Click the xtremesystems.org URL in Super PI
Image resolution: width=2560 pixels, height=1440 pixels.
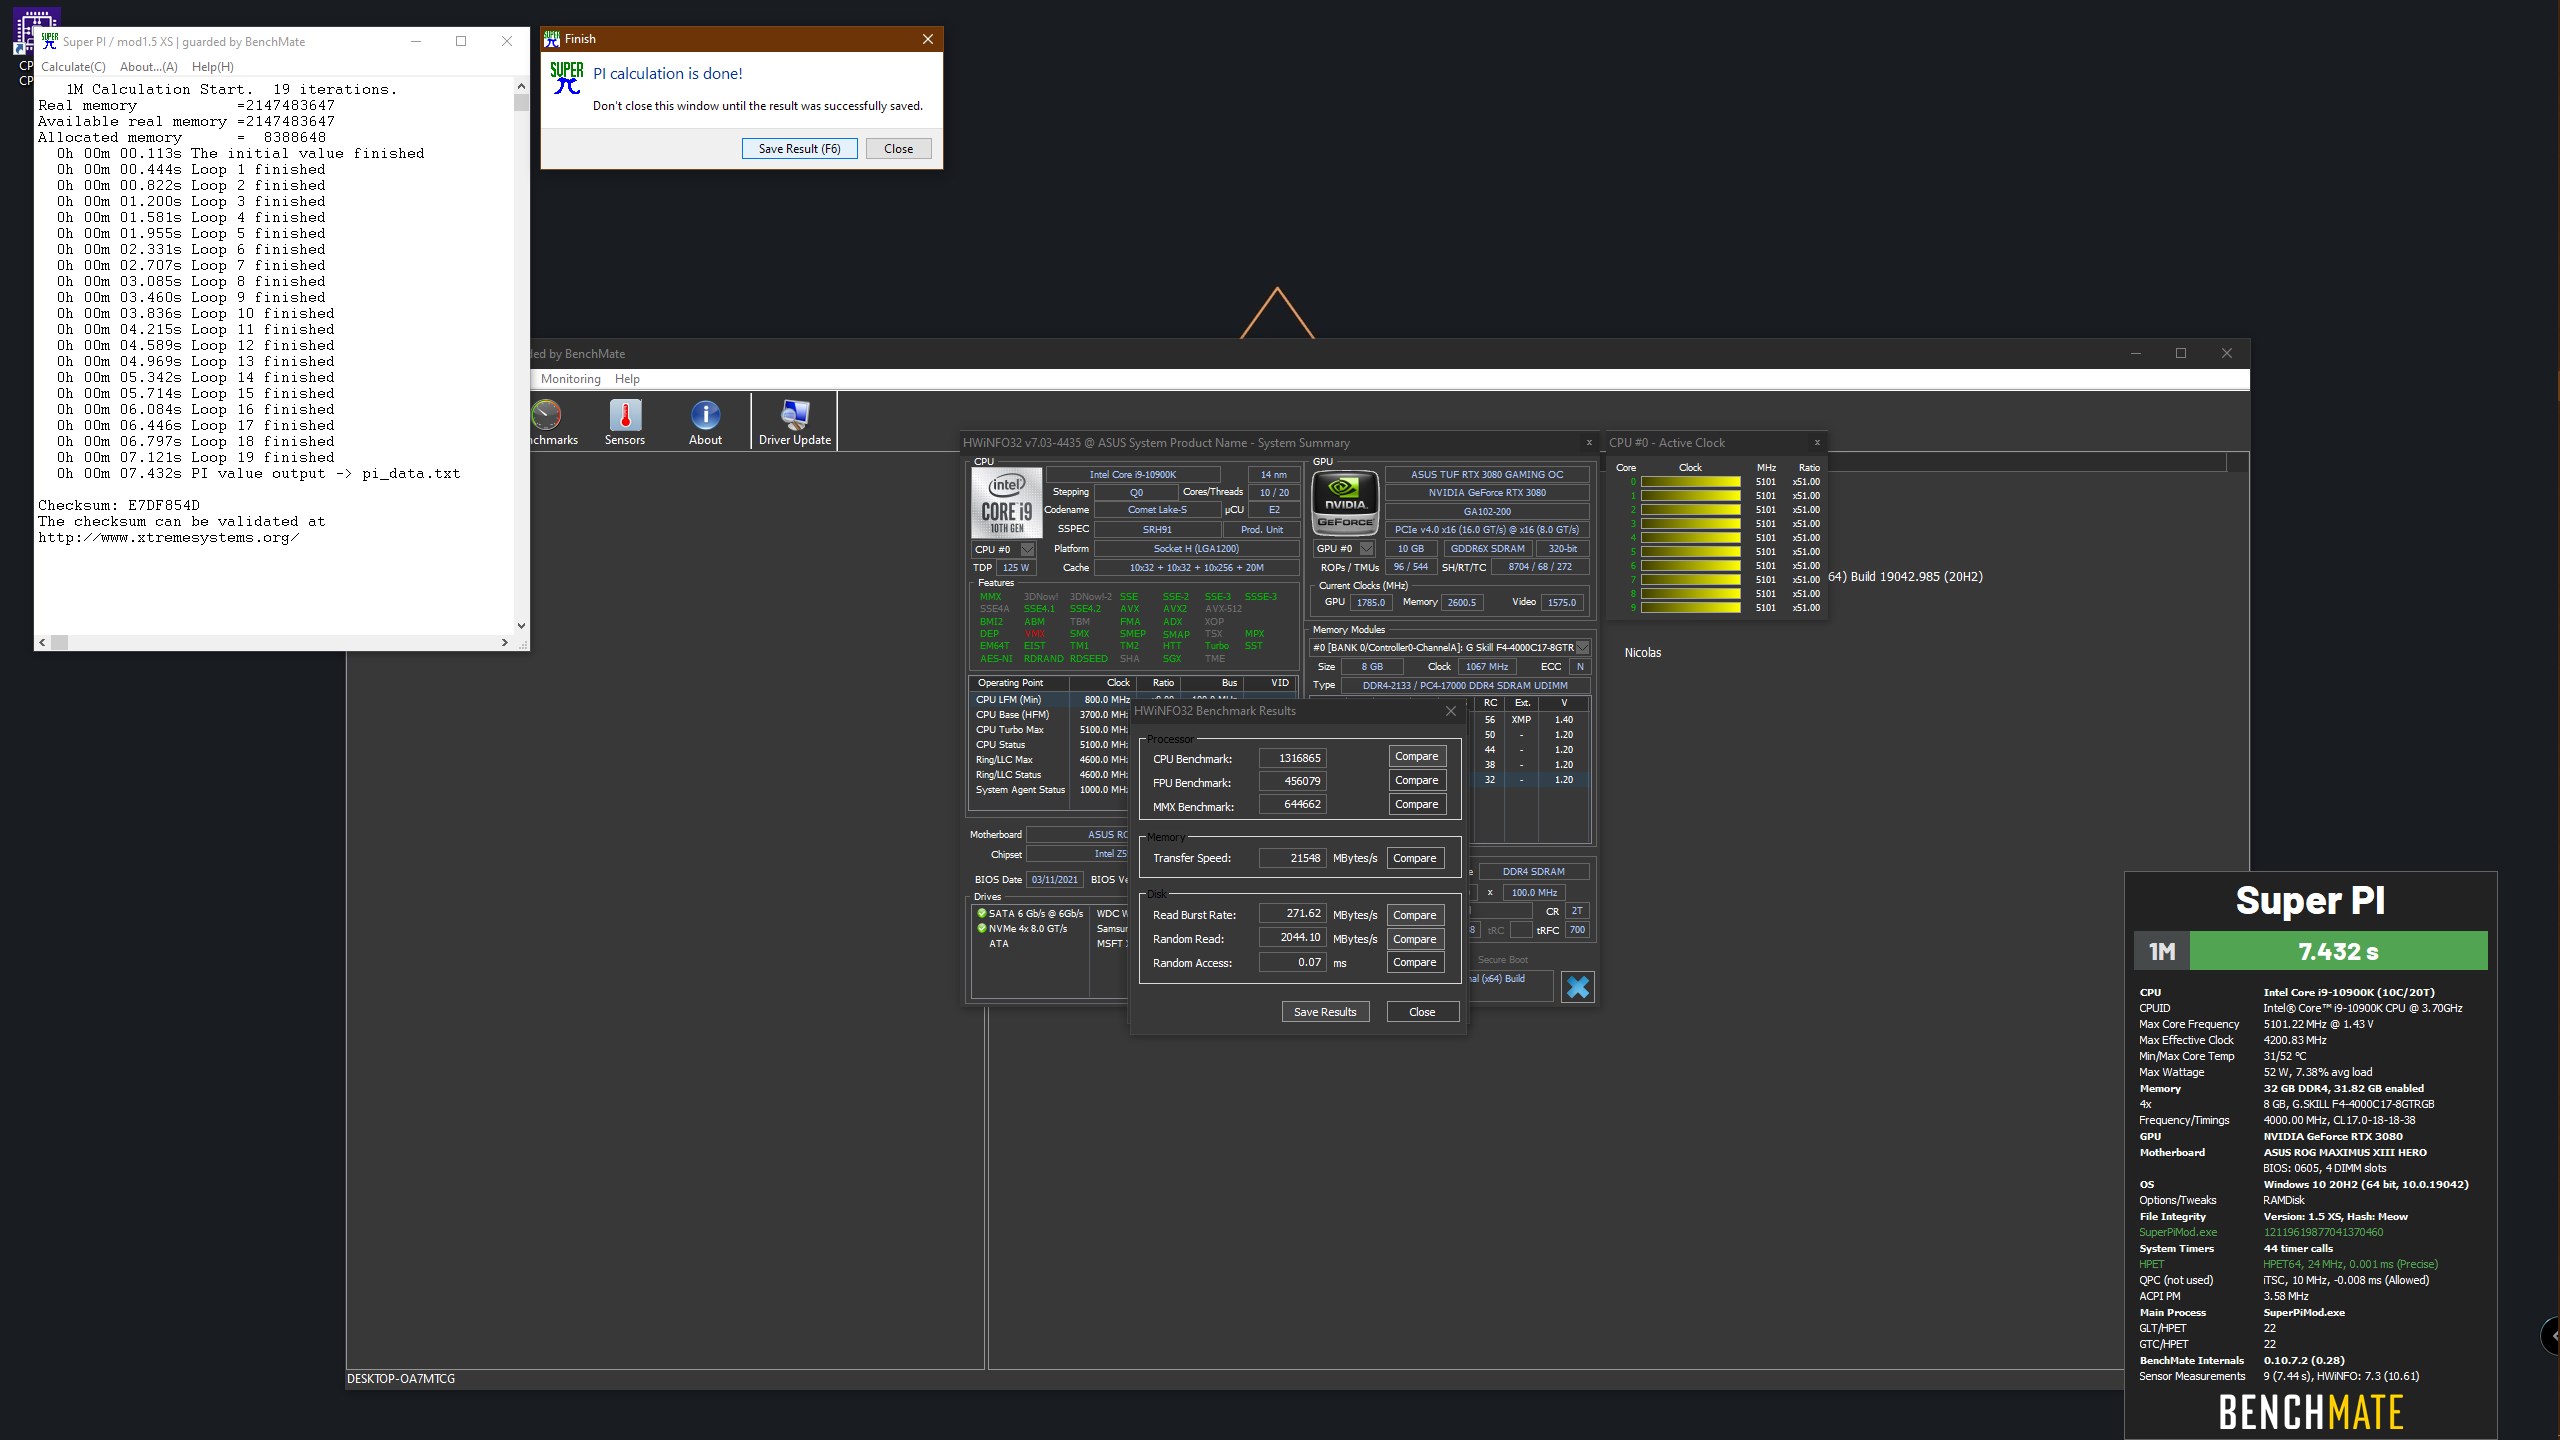[169, 537]
